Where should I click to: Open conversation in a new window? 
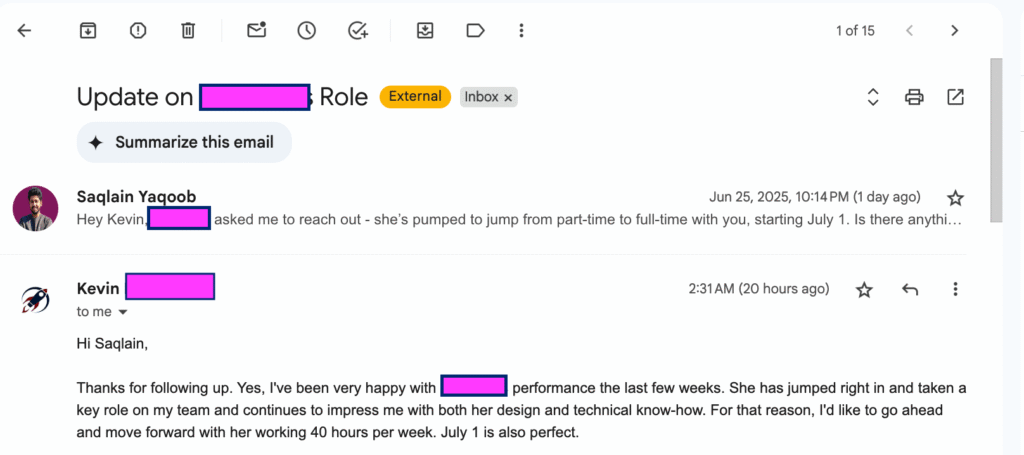tap(956, 97)
